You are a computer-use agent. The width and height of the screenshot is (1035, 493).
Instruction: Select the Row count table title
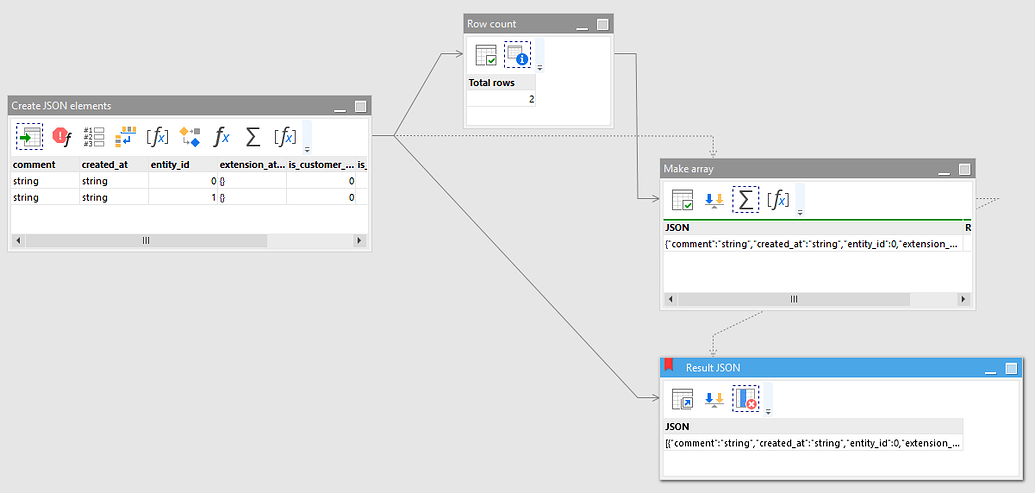(x=492, y=24)
